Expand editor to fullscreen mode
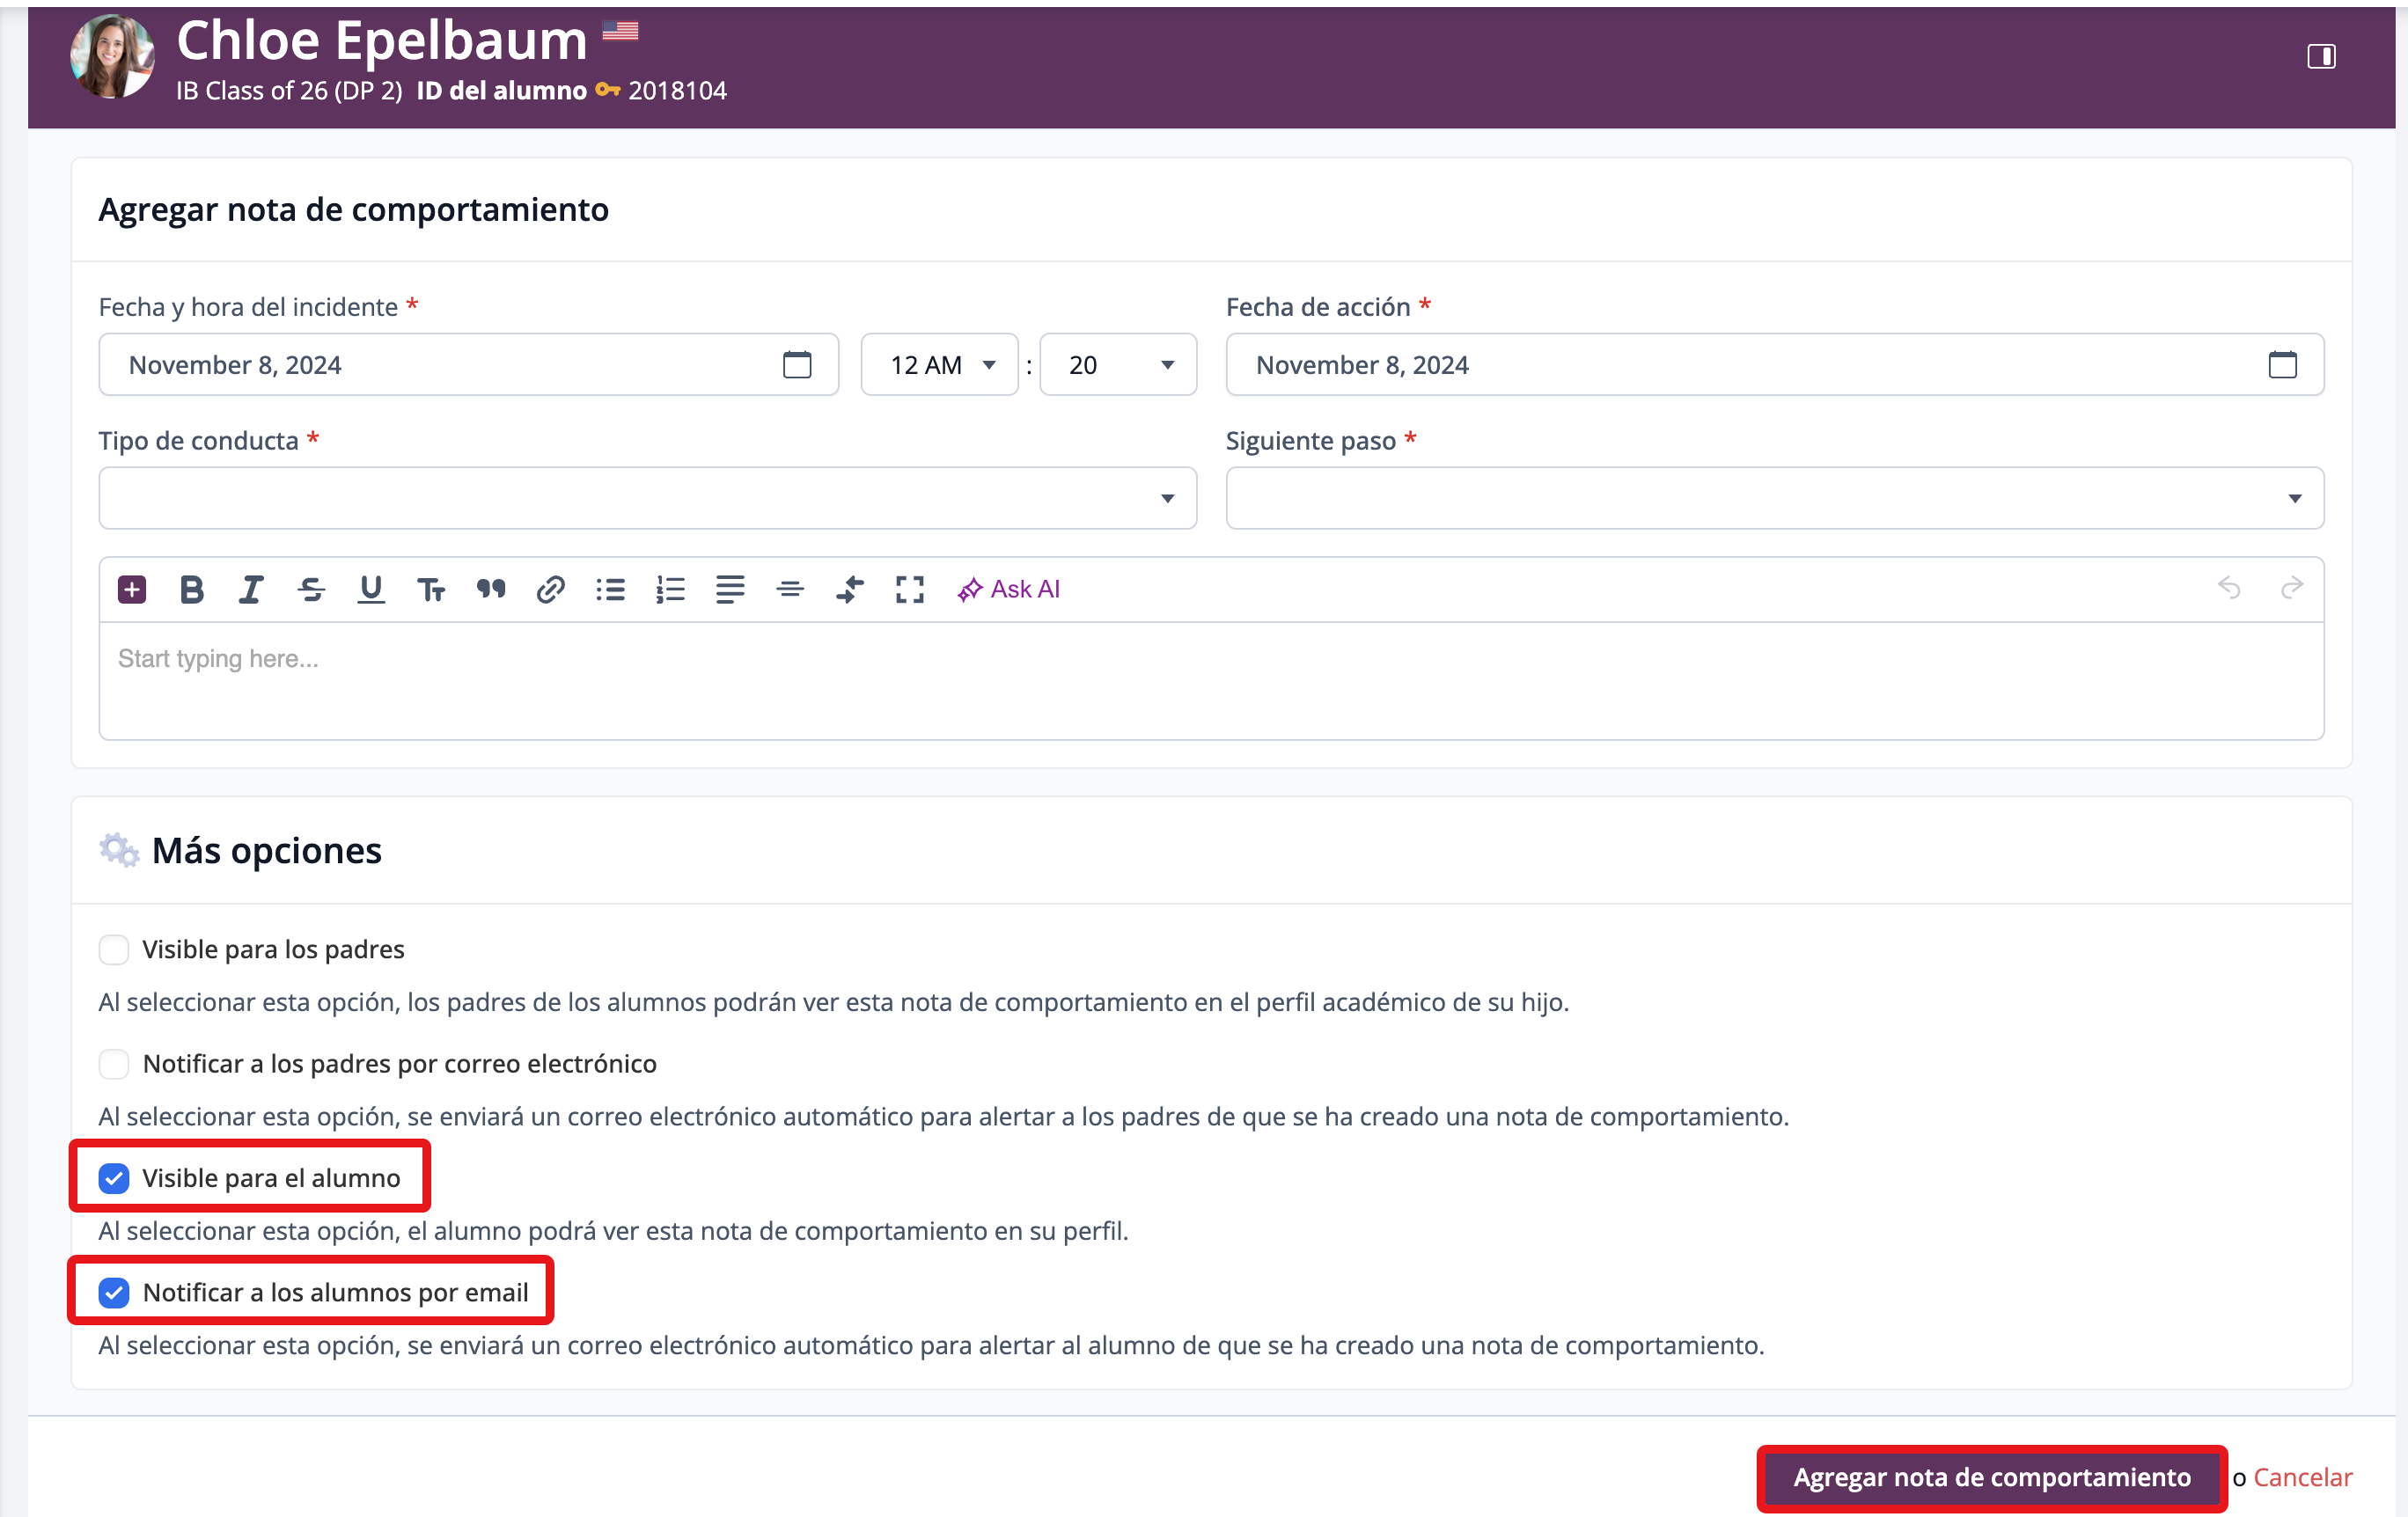 click(909, 590)
